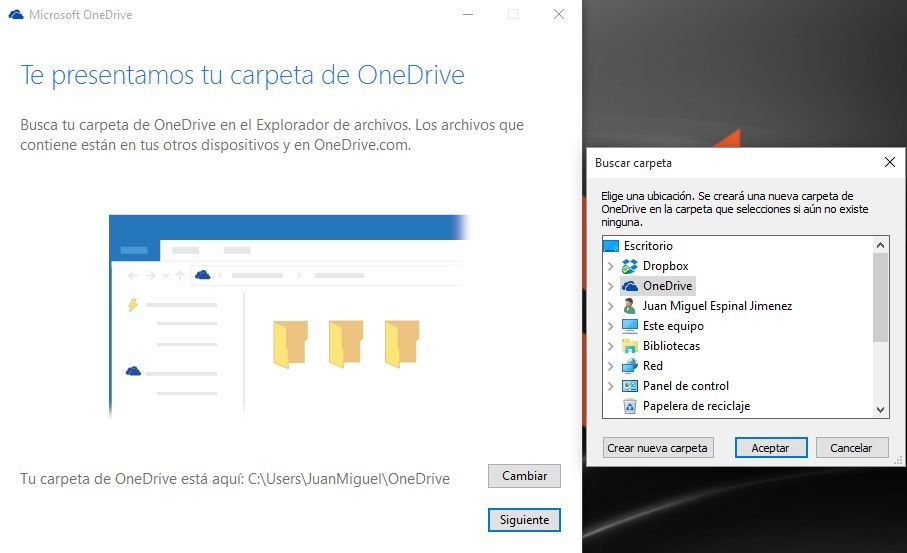Select the Papelera de reciclaje label
907x553 pixels.
(696, 406)
